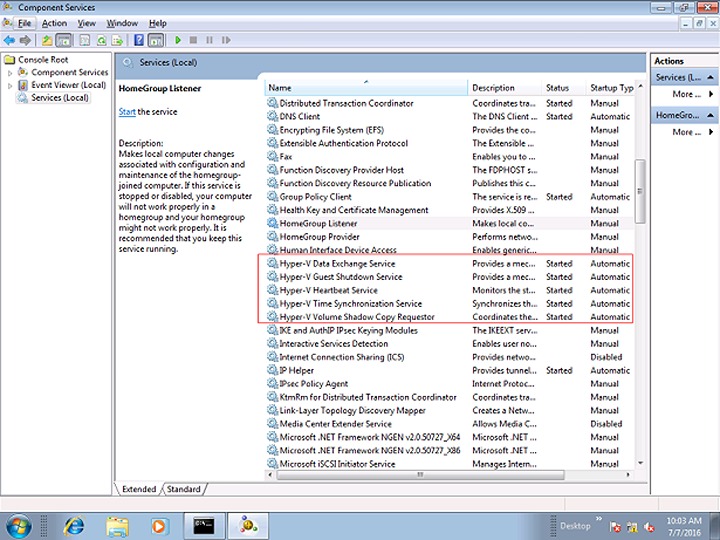This screenshot has width=720, height=540.
Task: Open the View menu
Action: (x=87, y=23)
